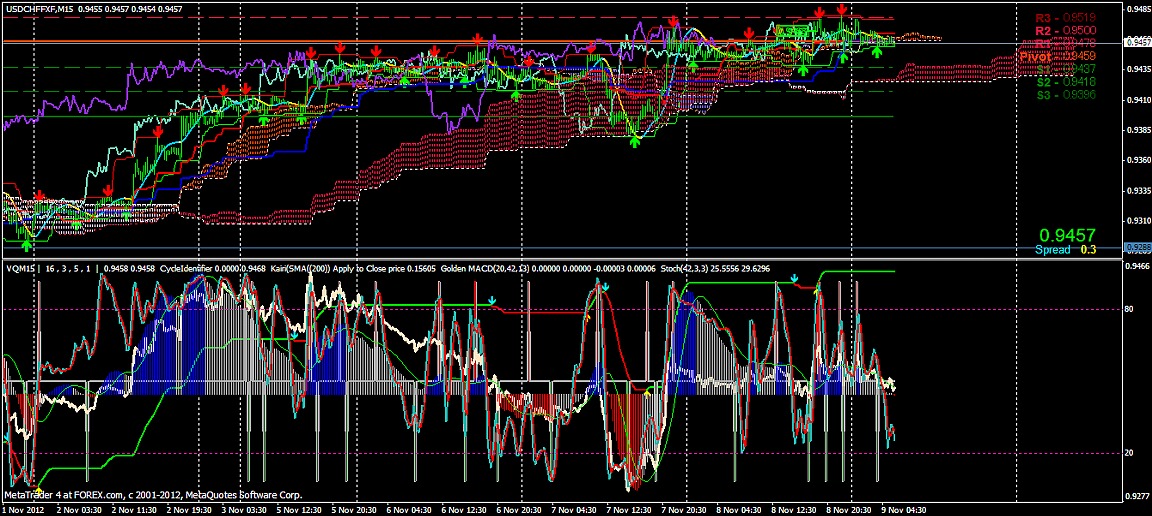Select the S3 support level label
This screenshot has height=516, width=1152.
[x=1064, y=95]
